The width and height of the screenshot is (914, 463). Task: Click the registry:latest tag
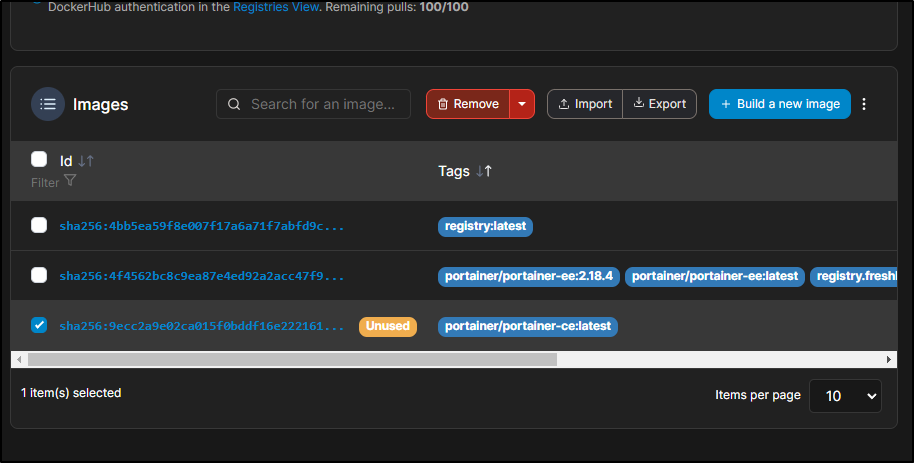pos(486,226)
